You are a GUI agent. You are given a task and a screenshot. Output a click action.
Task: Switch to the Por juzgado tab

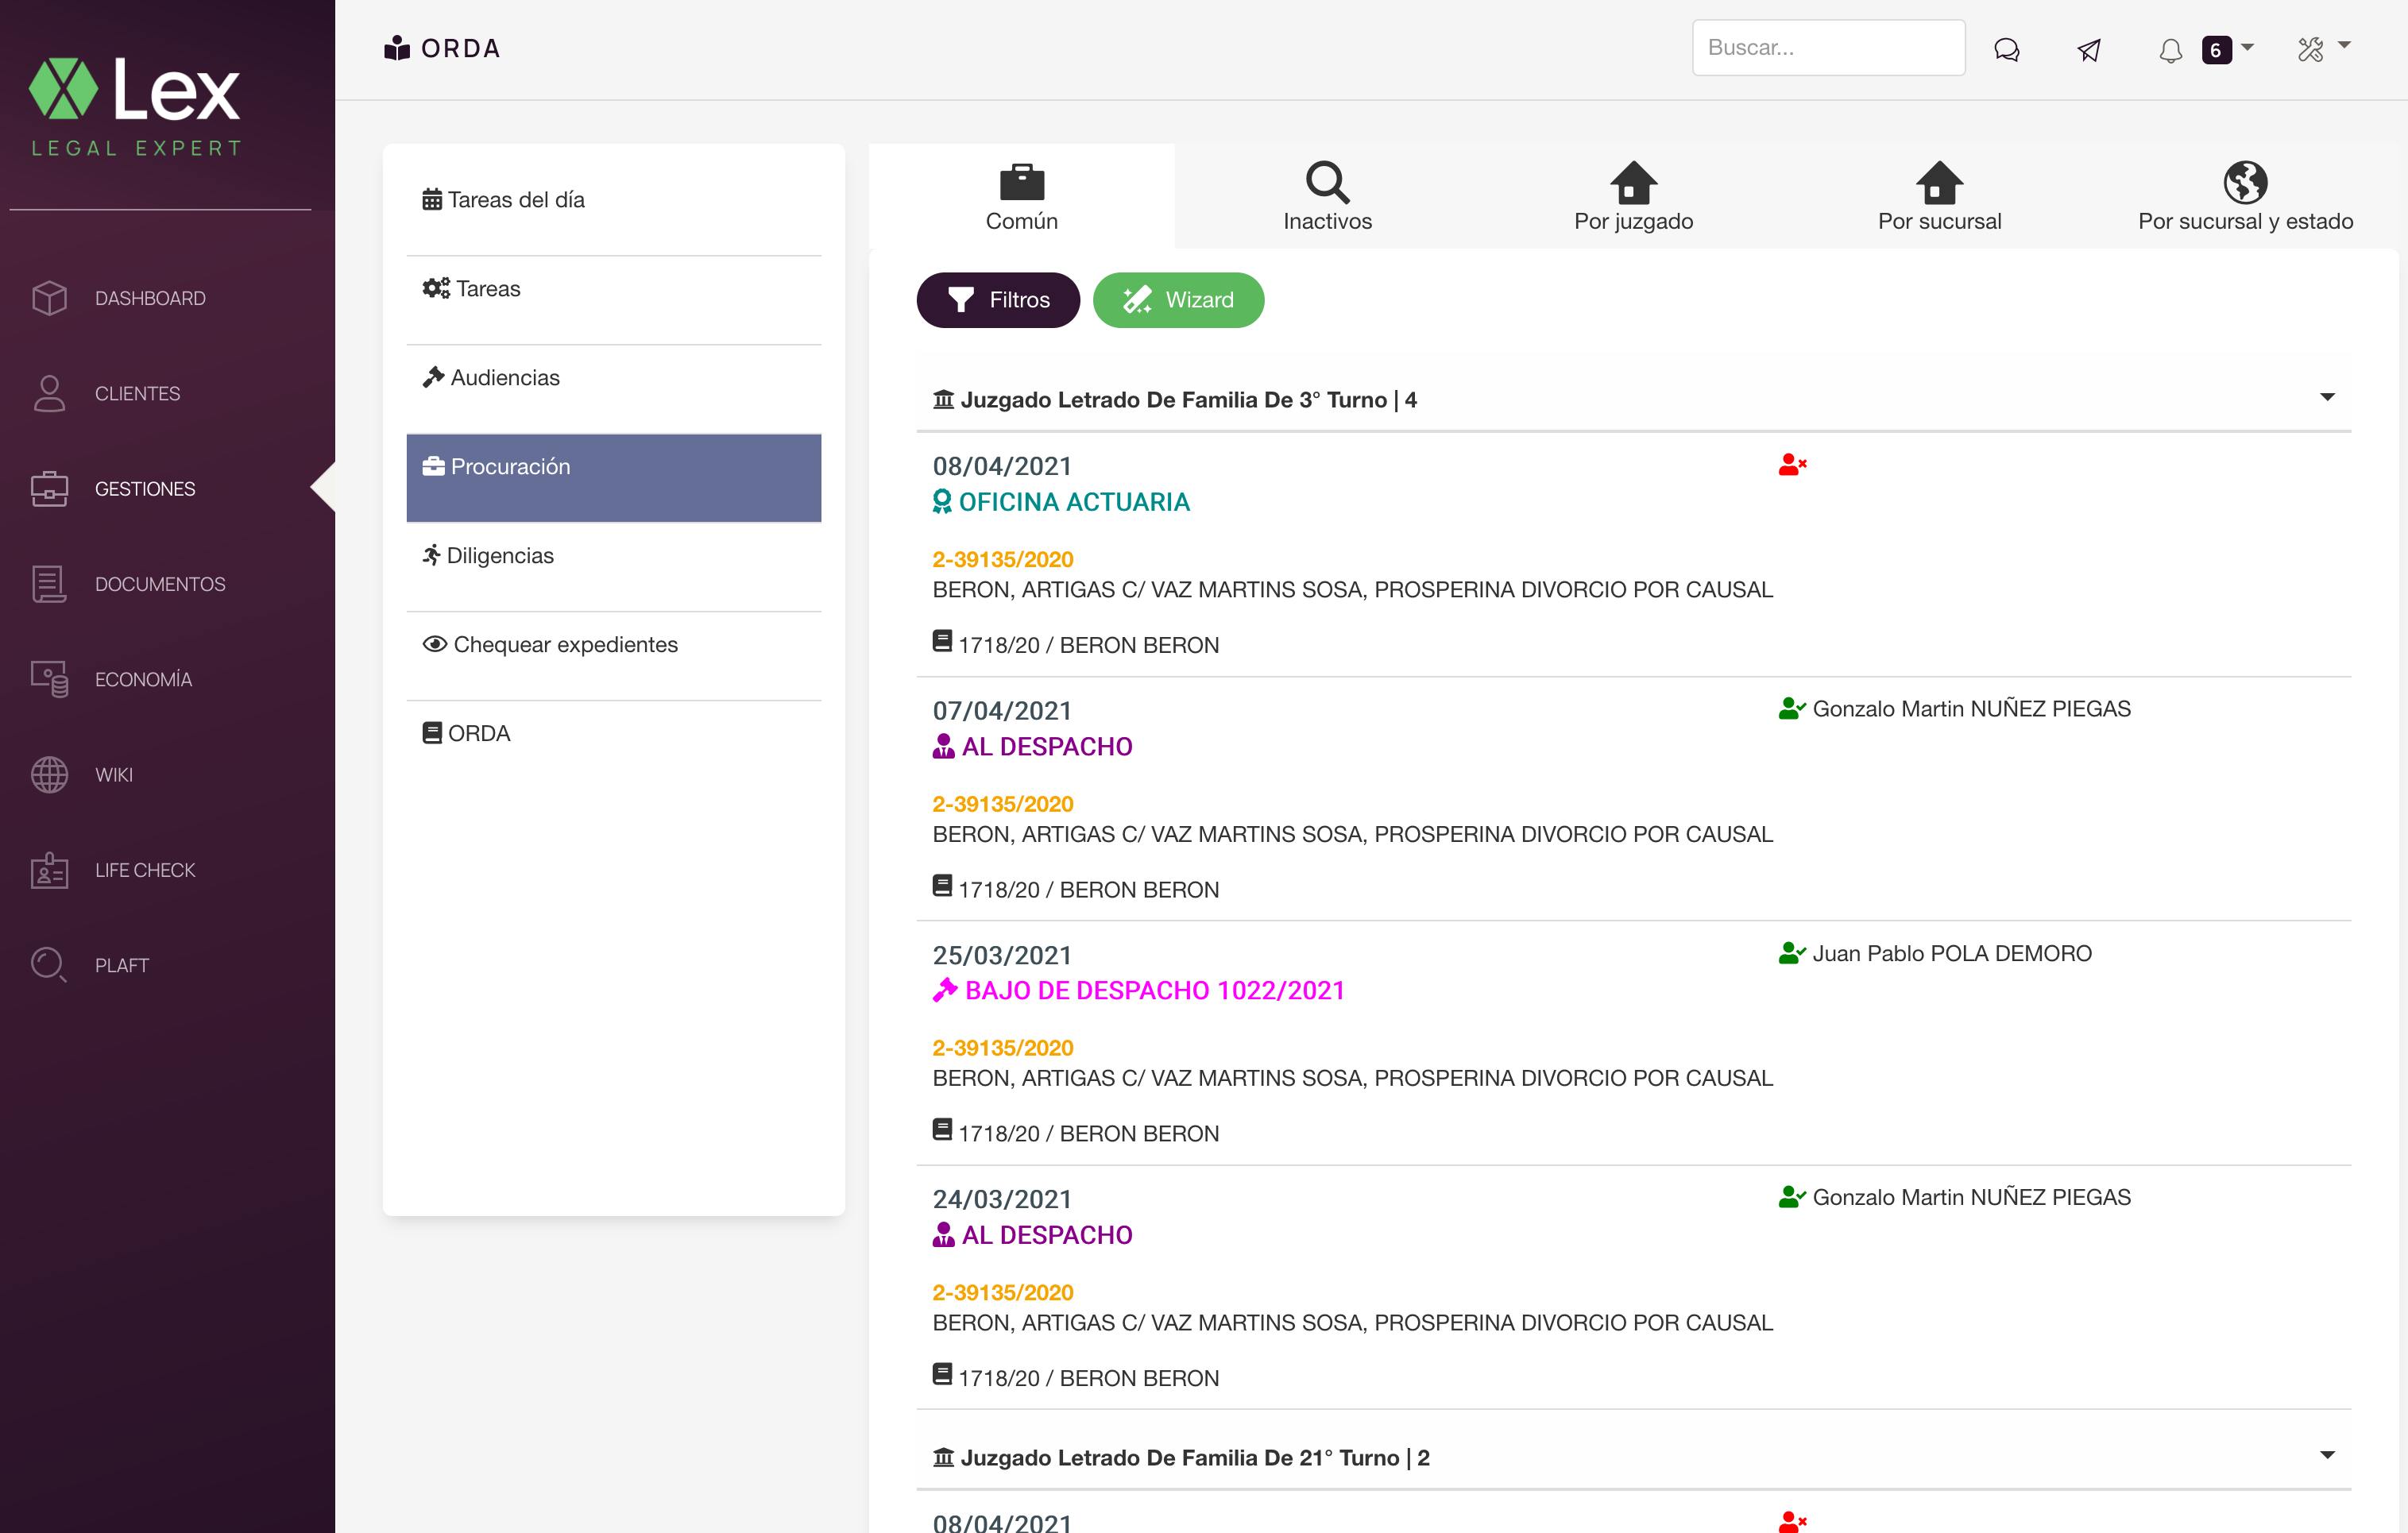[x=1633, y=197]
